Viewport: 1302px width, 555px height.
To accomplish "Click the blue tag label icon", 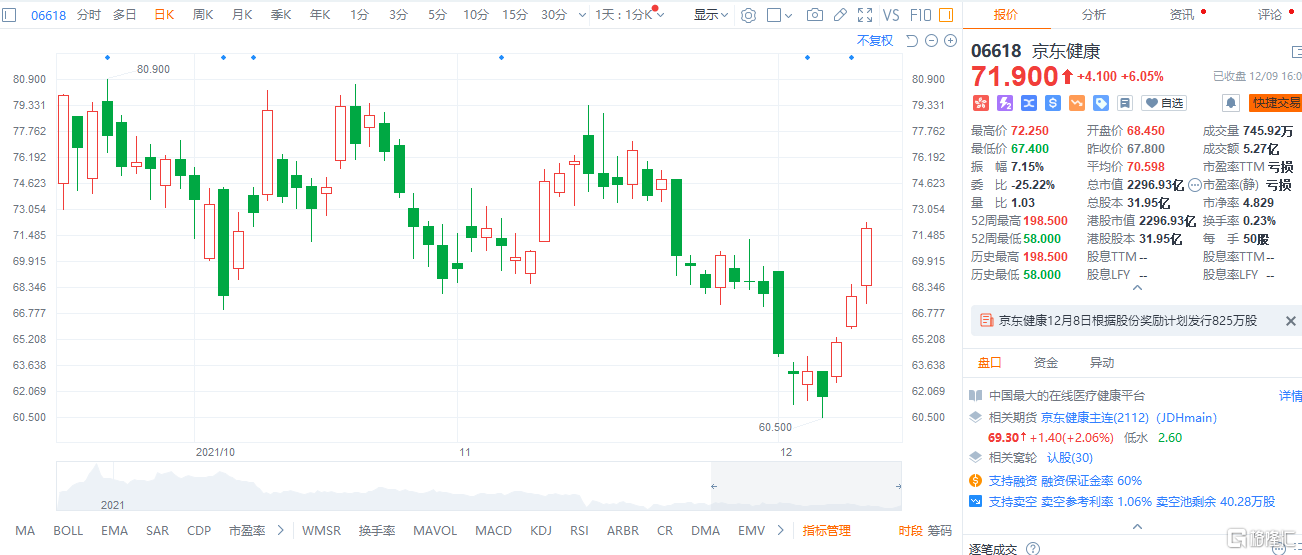I will 1100,103.
